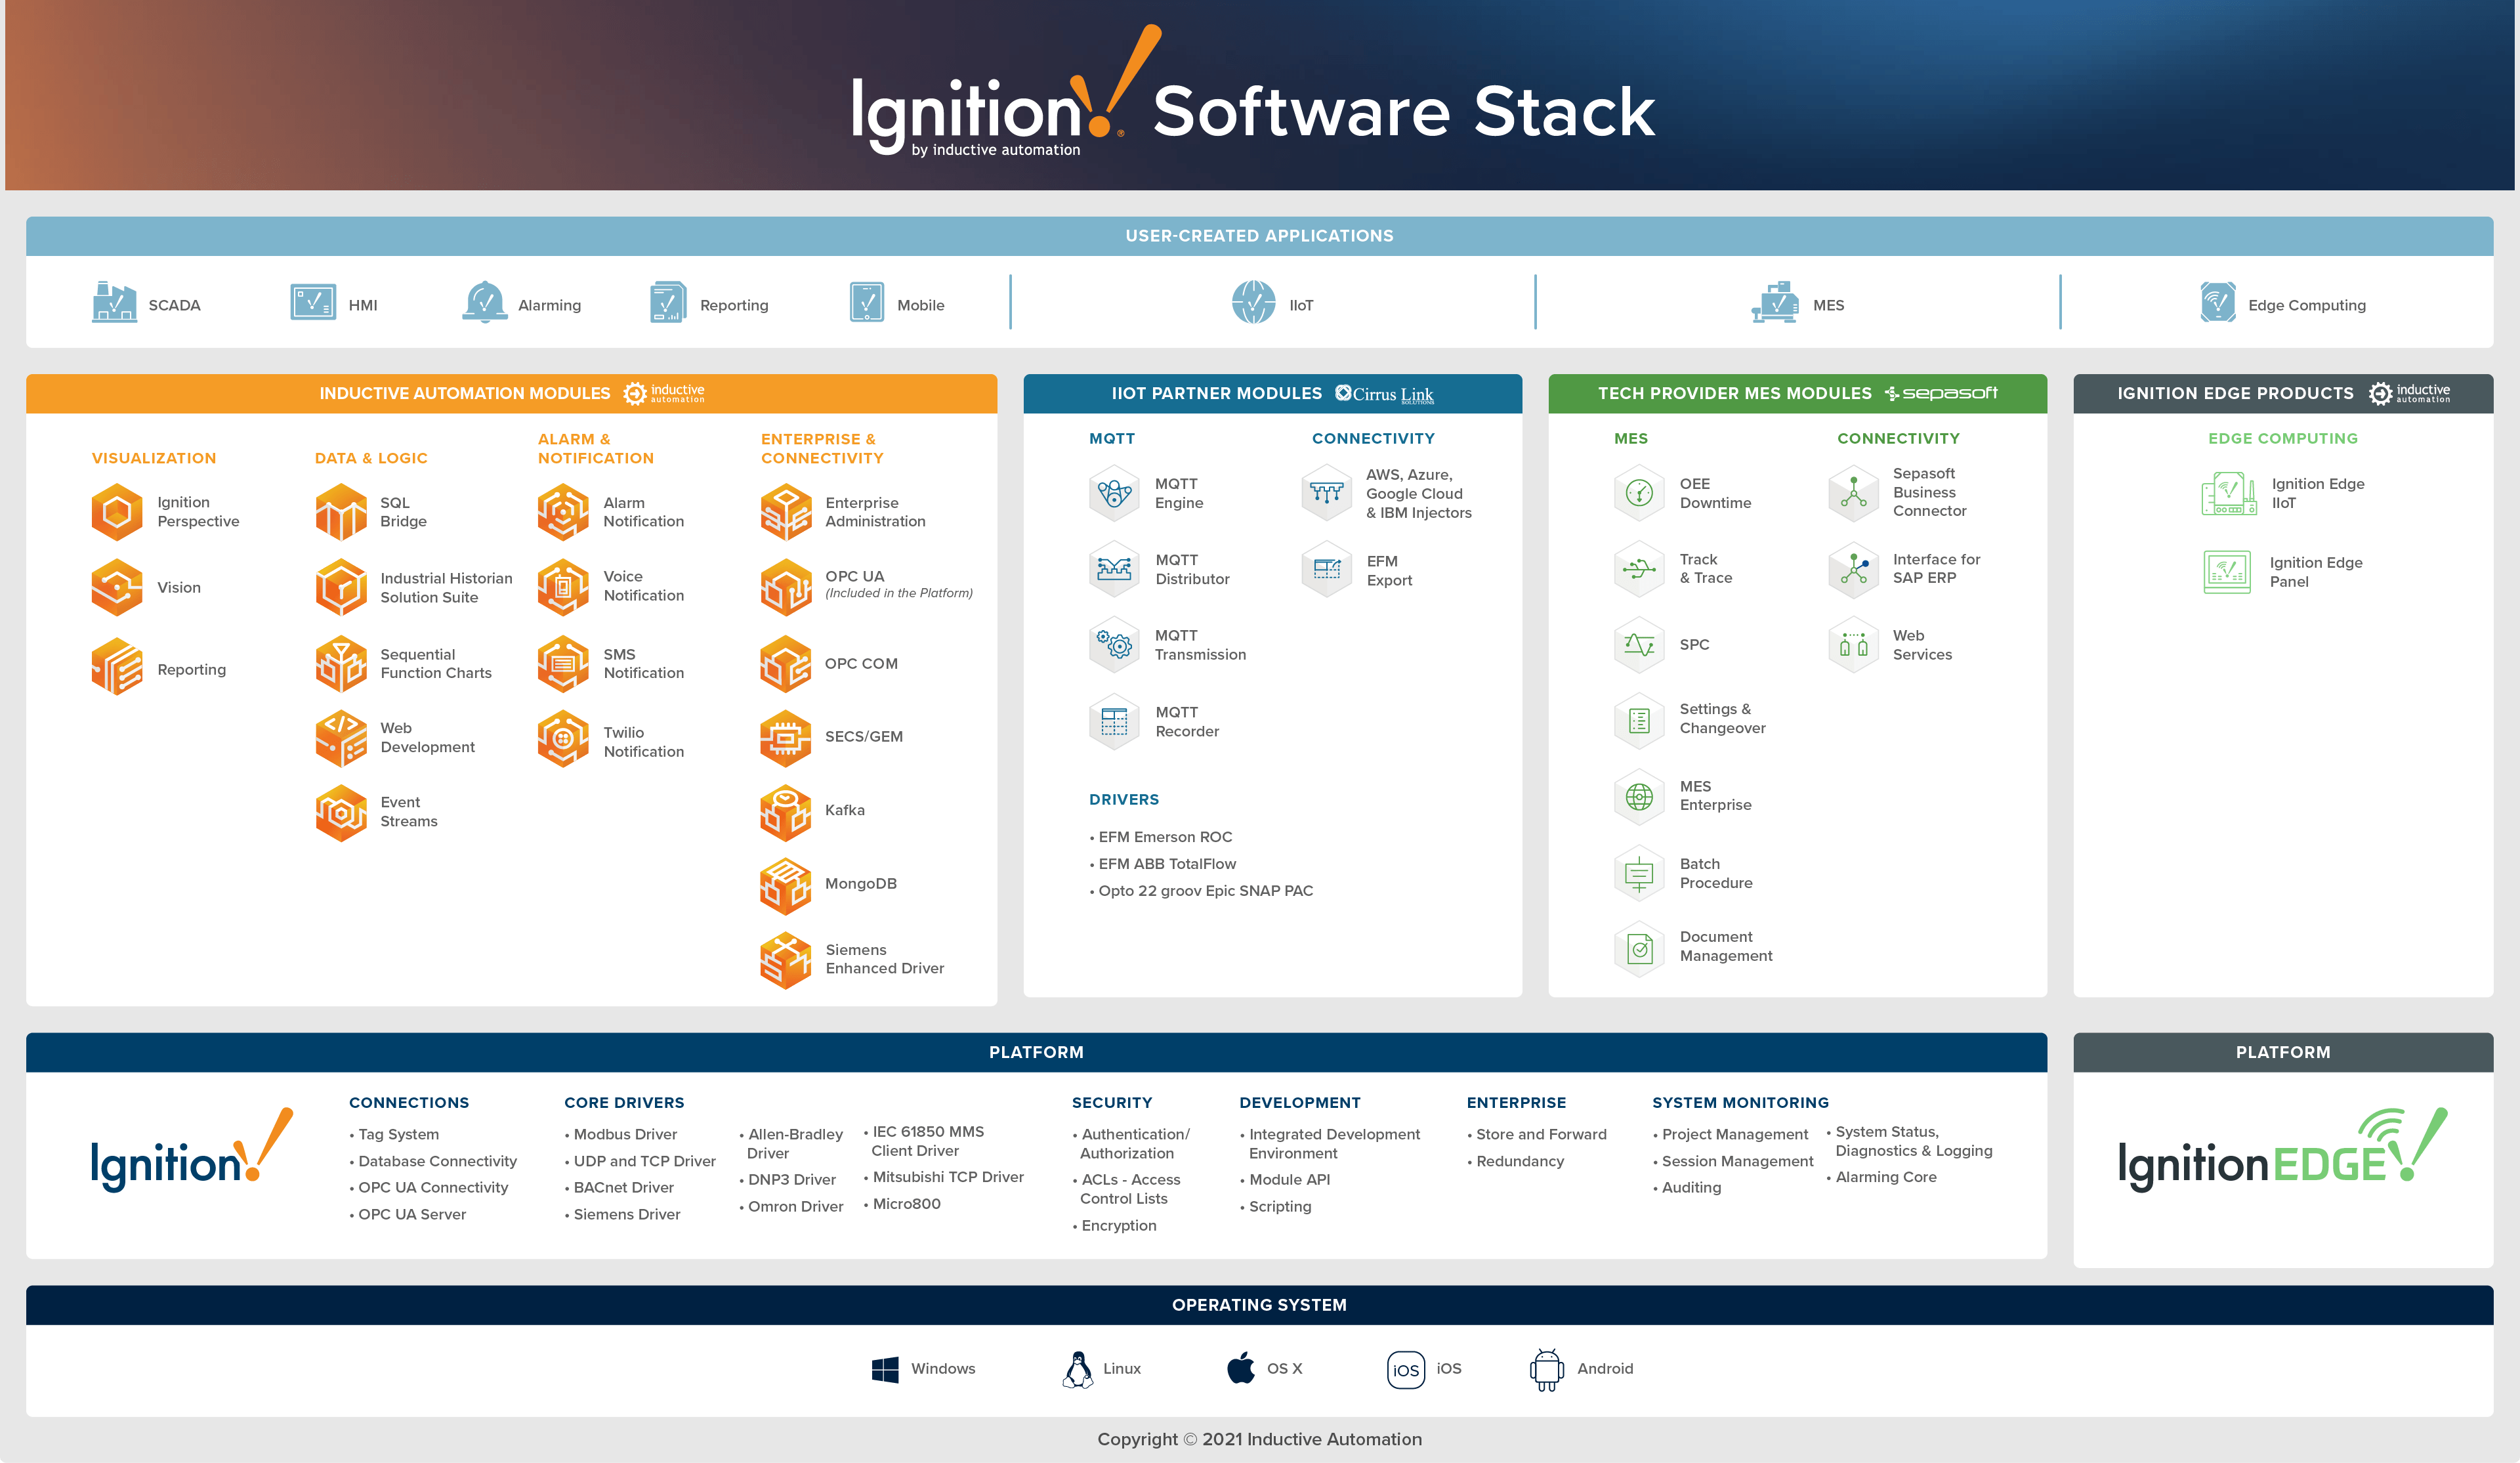Click the User-Created Applications header
This screenshot has height=1463, width=2520.
(x=1259, y=236)
